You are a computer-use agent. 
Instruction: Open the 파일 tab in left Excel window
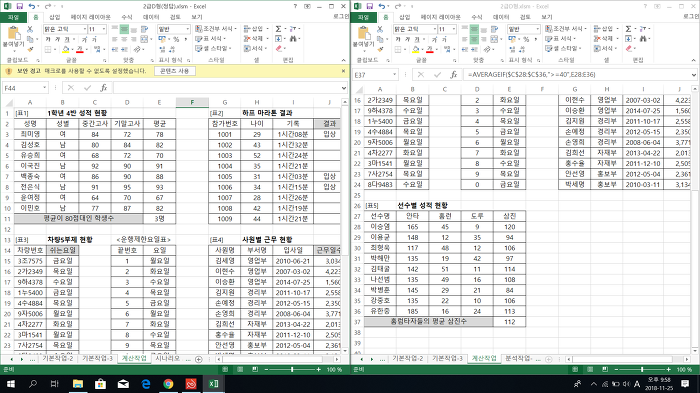(13, 17)
